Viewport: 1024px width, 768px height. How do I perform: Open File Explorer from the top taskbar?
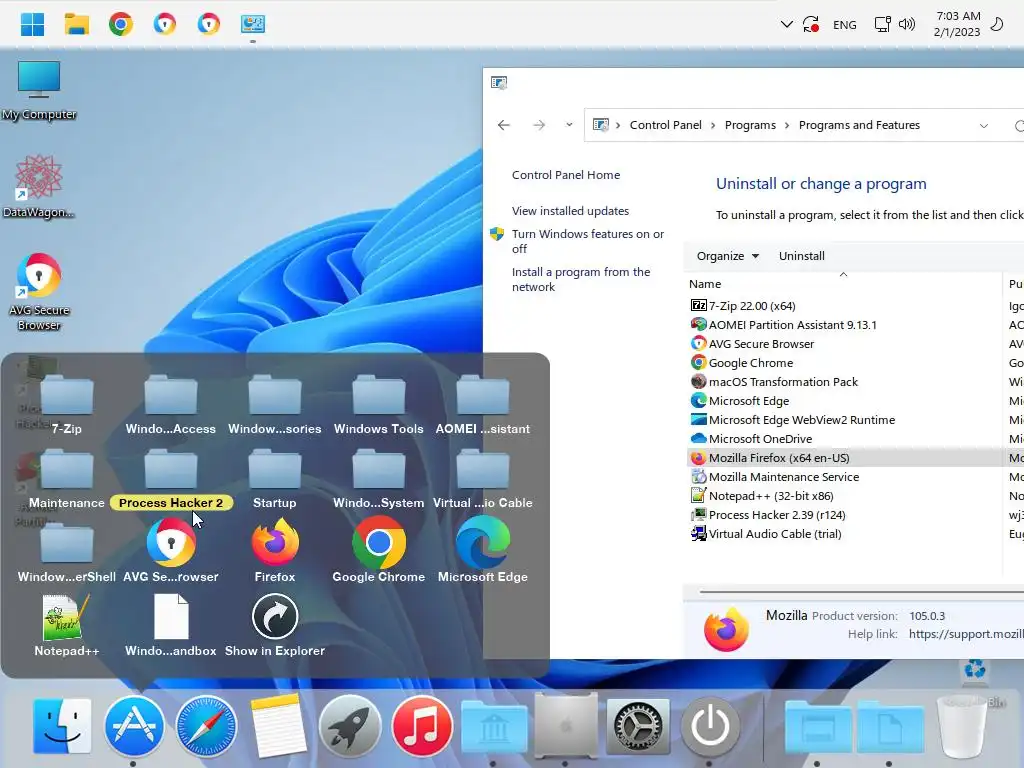[x=76, y=24]
